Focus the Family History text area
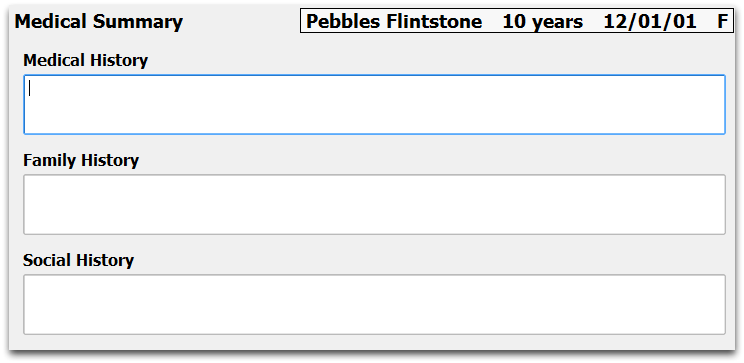The width and height of the screenshot is (744, 363). pos(374,205)
